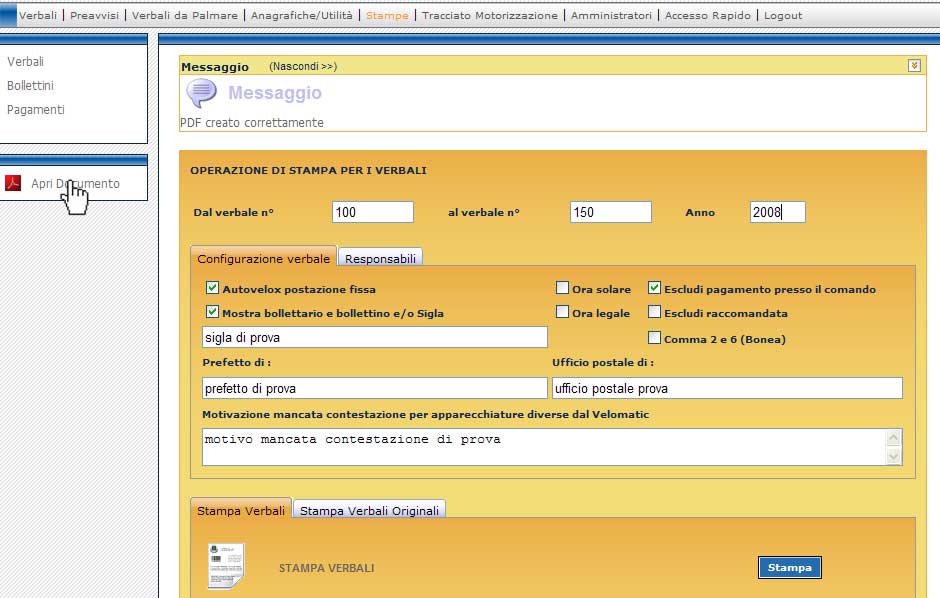Switch to Stampa Verbali Originali tab
Viewport: 940px width, 598px height.
click(x=369, y=511)
